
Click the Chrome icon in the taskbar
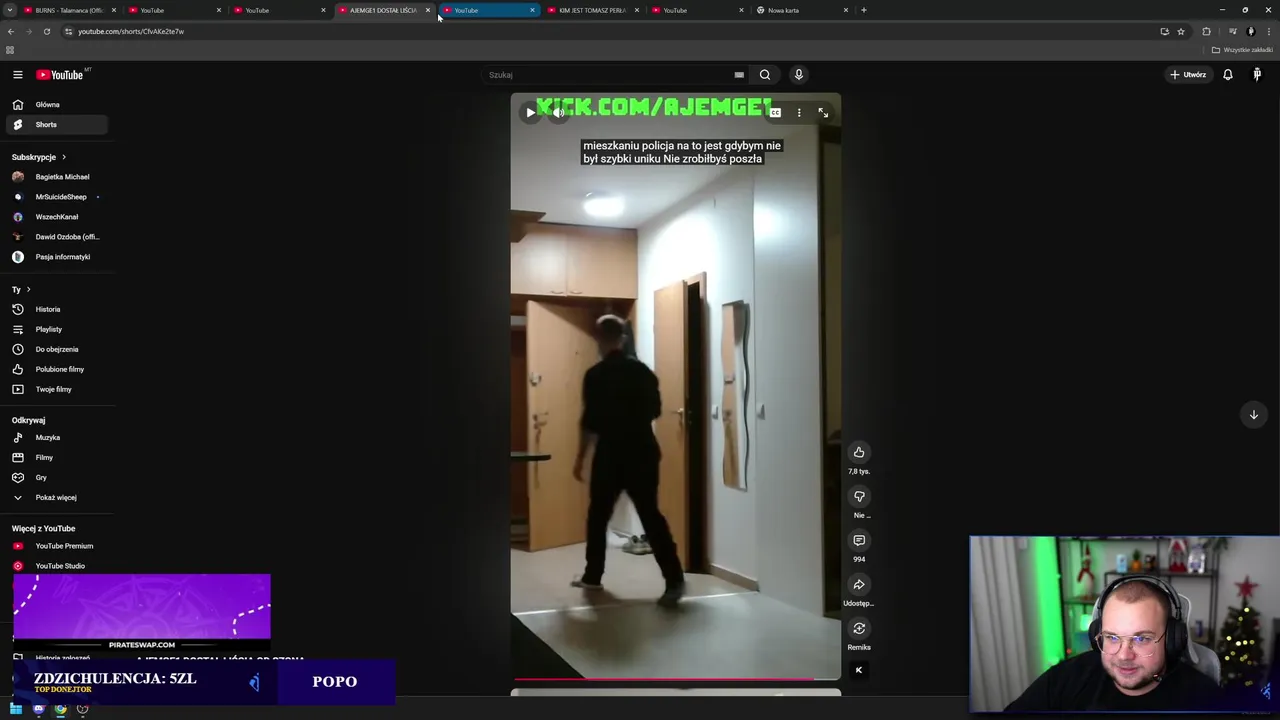[x=60, y=709]
